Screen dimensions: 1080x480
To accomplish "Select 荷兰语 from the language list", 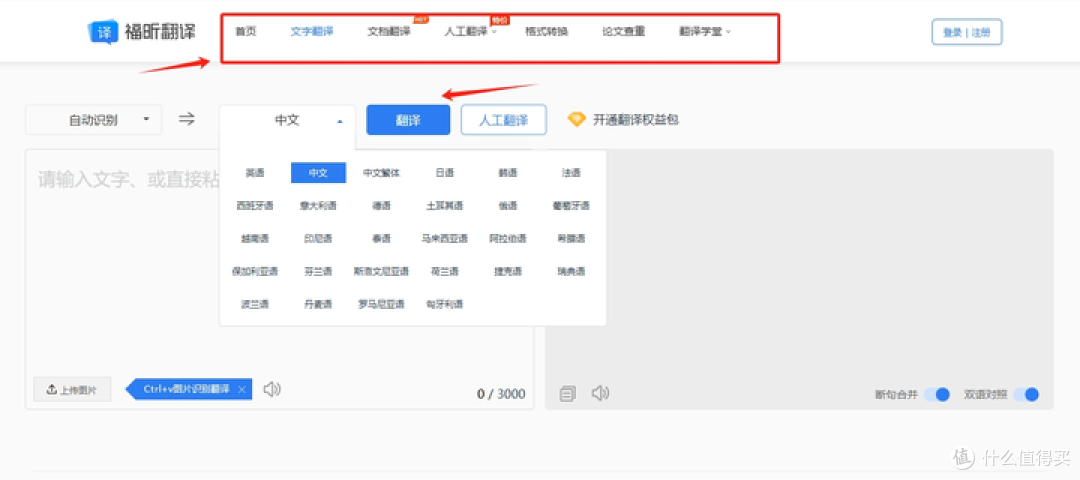I will pos(445,272).
